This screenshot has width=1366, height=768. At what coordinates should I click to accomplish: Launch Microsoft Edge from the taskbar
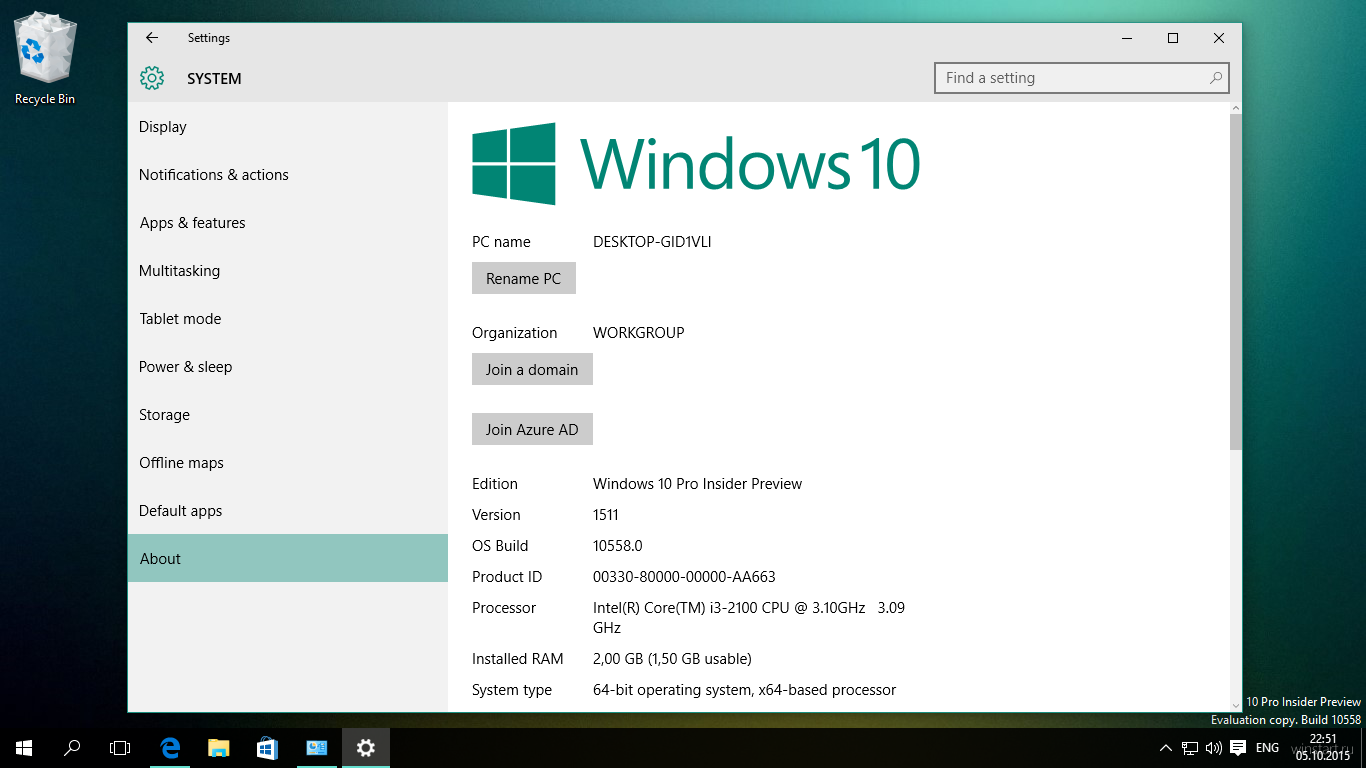point(170,748)
